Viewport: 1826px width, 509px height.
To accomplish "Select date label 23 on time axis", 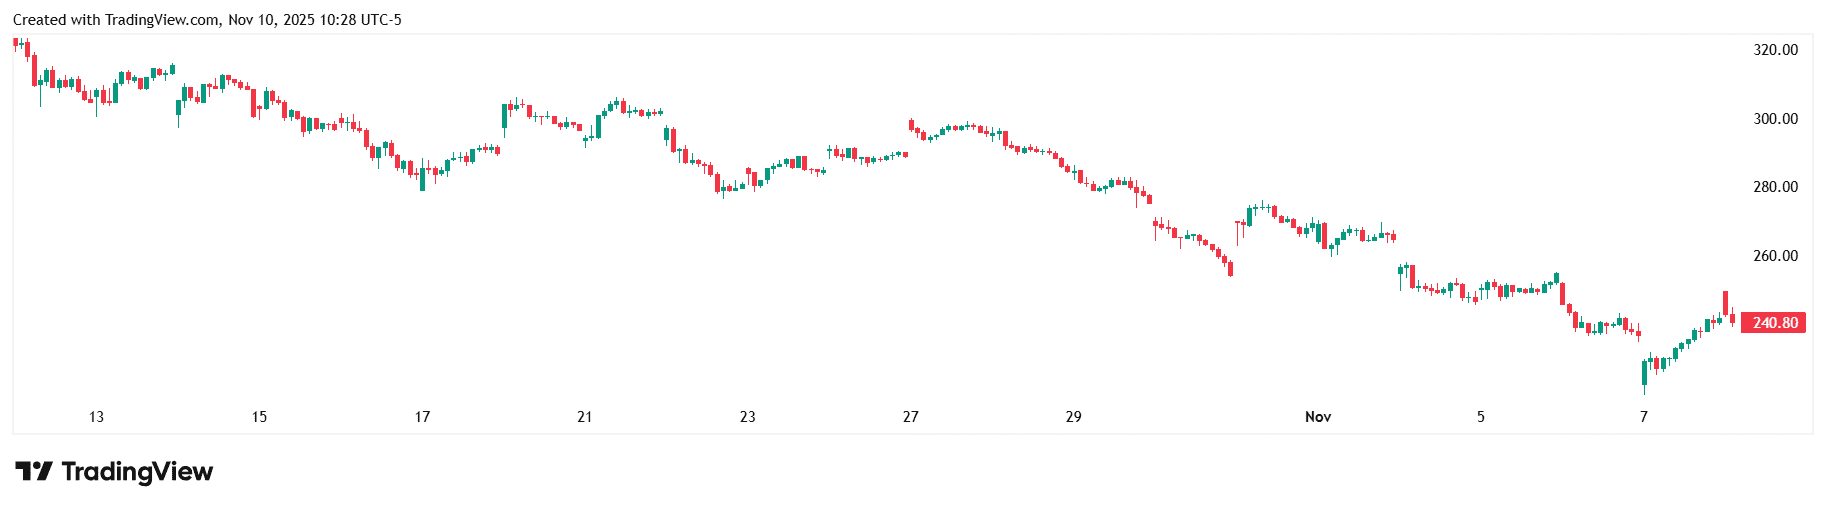I will (x=748, y=417).
